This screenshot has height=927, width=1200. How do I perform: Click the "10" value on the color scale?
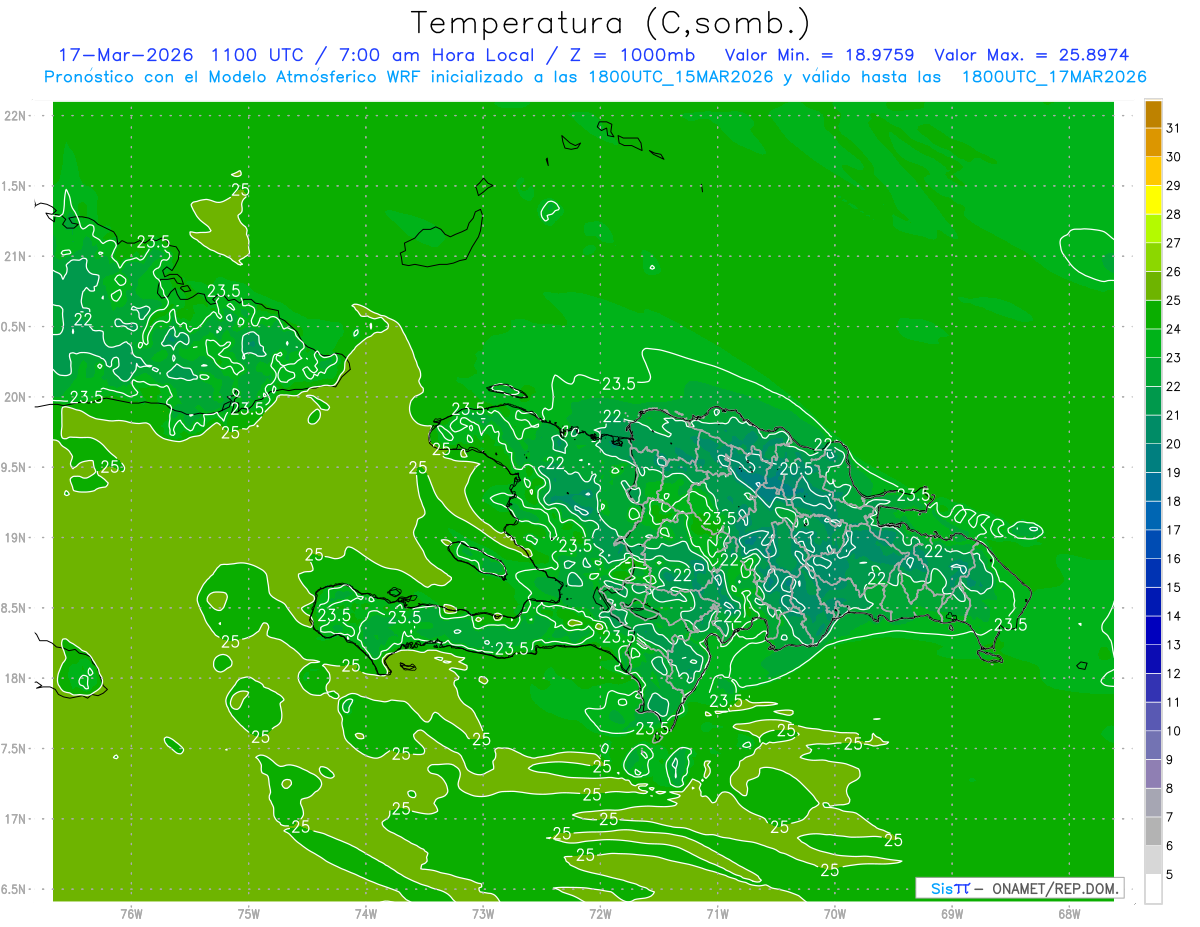1174,731
